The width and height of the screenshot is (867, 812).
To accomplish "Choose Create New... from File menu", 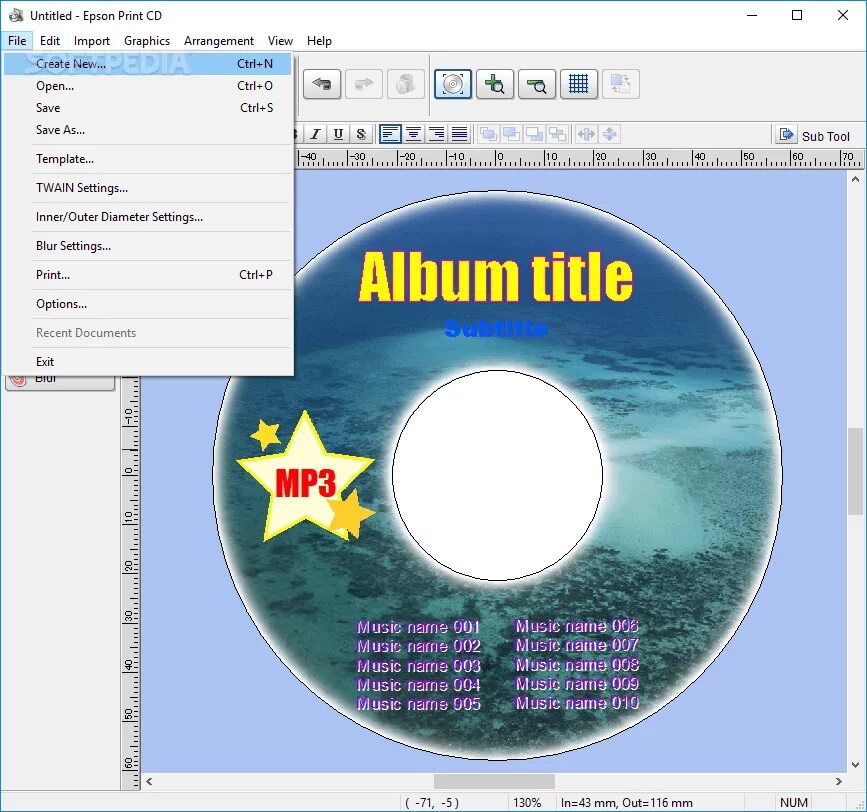I will pos(148,64).
